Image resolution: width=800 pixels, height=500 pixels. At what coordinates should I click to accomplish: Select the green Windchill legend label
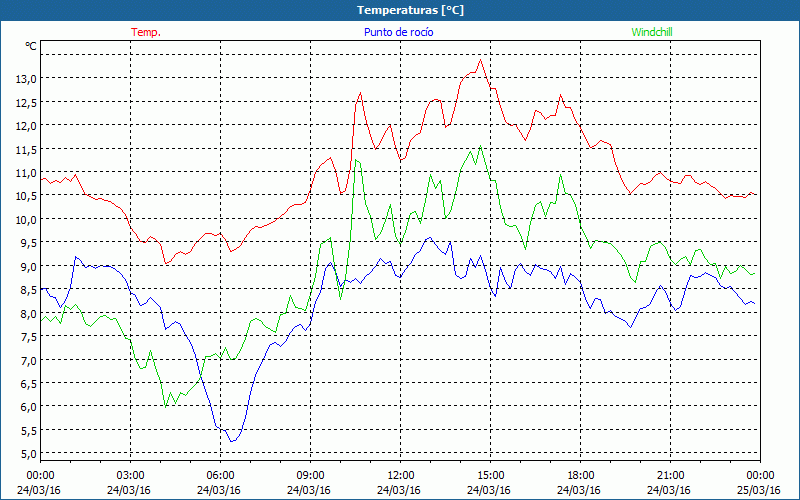click(x=652, y=32)
